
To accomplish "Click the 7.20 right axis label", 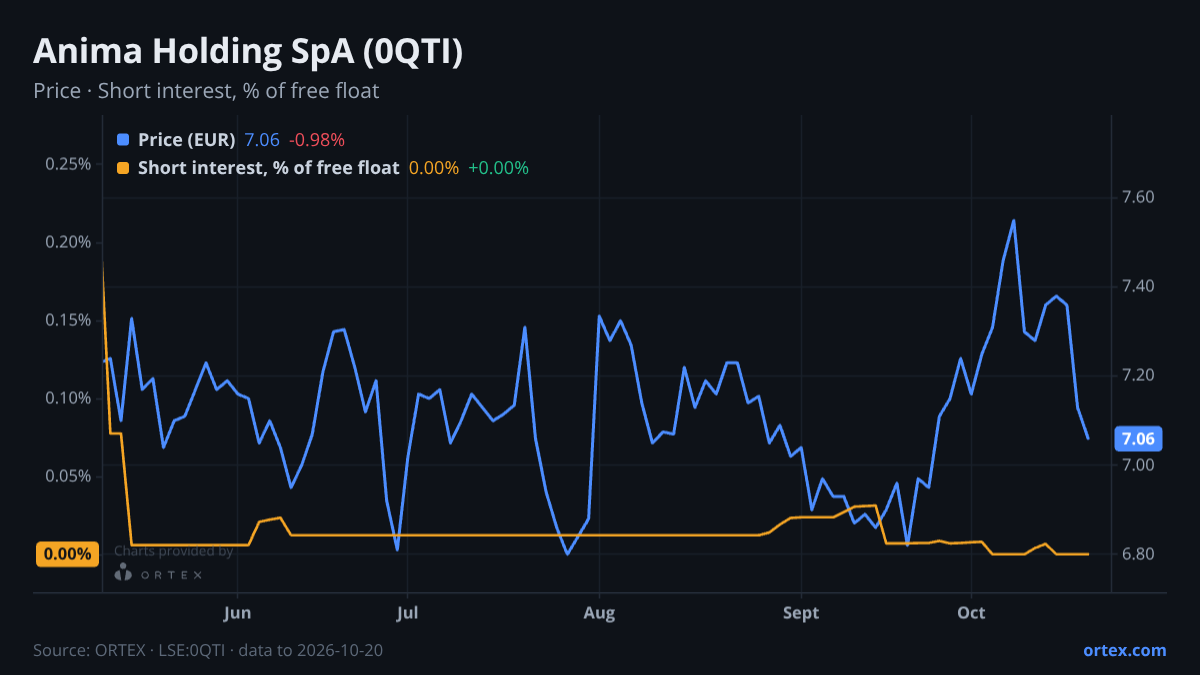I will click(1139, 376).
